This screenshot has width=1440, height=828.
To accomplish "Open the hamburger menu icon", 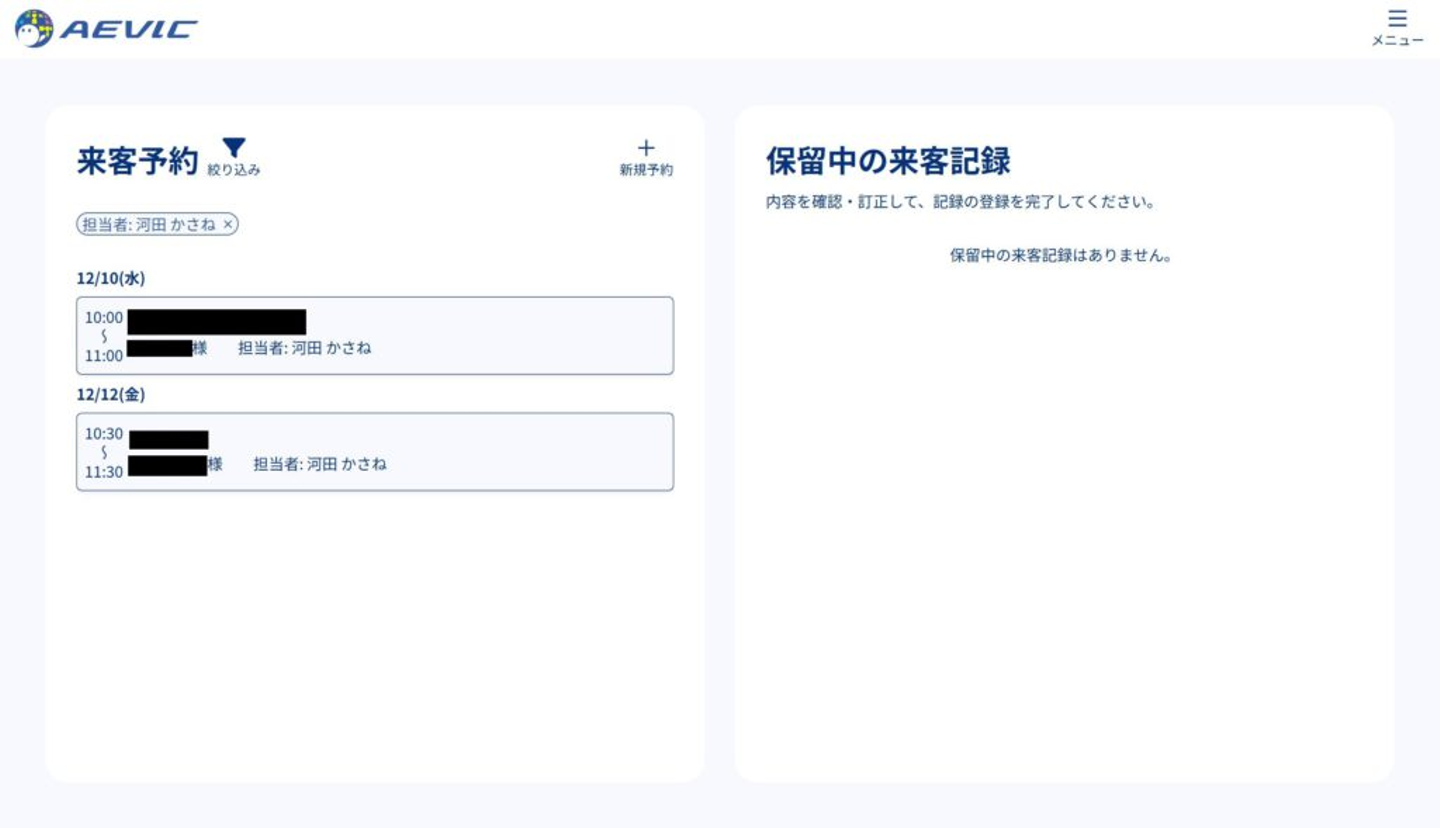I will click(x=1397, y=19).
